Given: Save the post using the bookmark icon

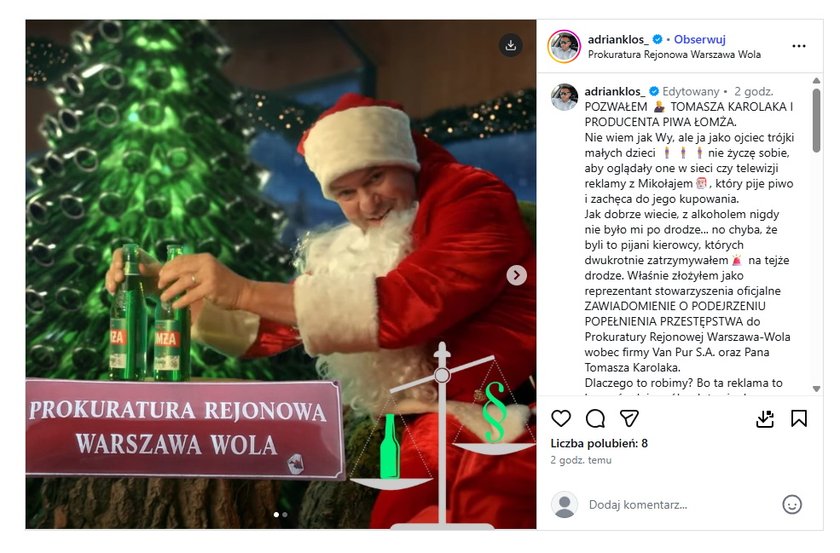Looking at the screenshot, I should click(799, 419).
